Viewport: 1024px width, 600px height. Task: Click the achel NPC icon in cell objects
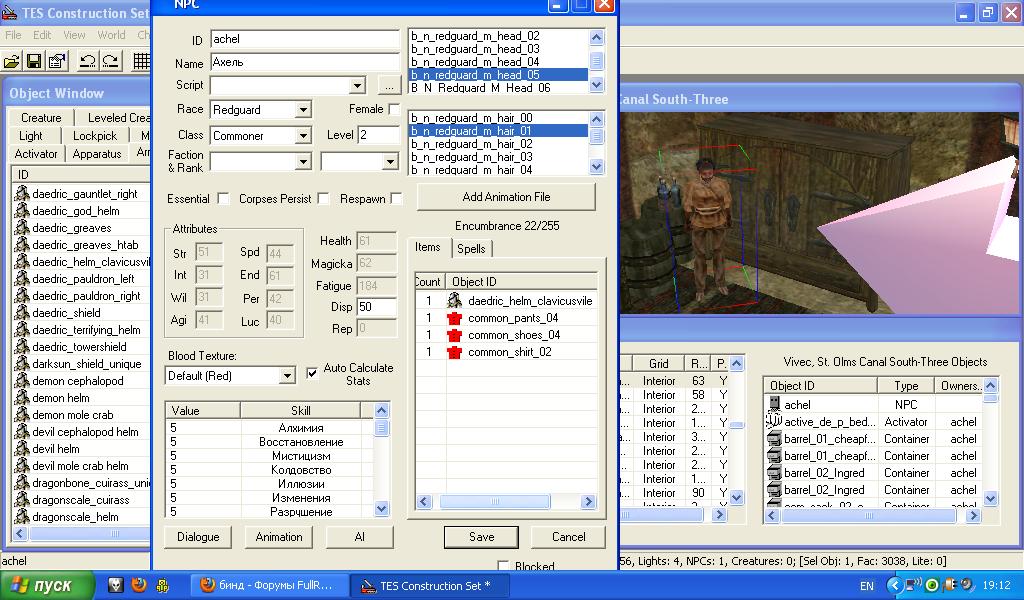(x=774, y=405)
